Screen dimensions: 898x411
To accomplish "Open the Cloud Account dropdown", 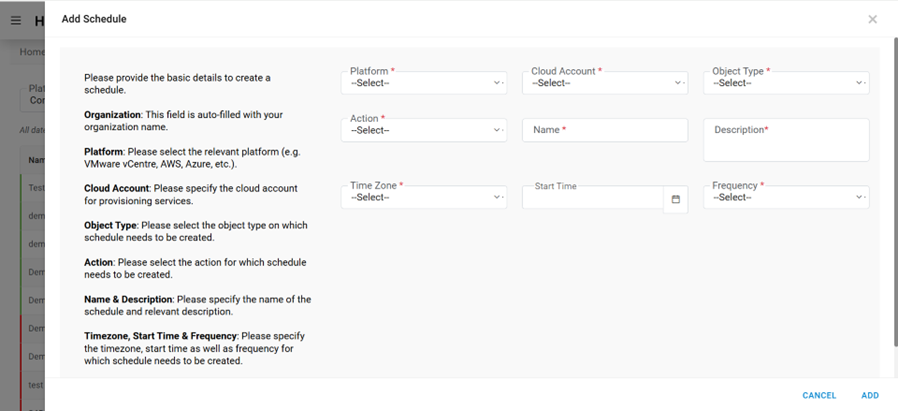I will 604,83.
